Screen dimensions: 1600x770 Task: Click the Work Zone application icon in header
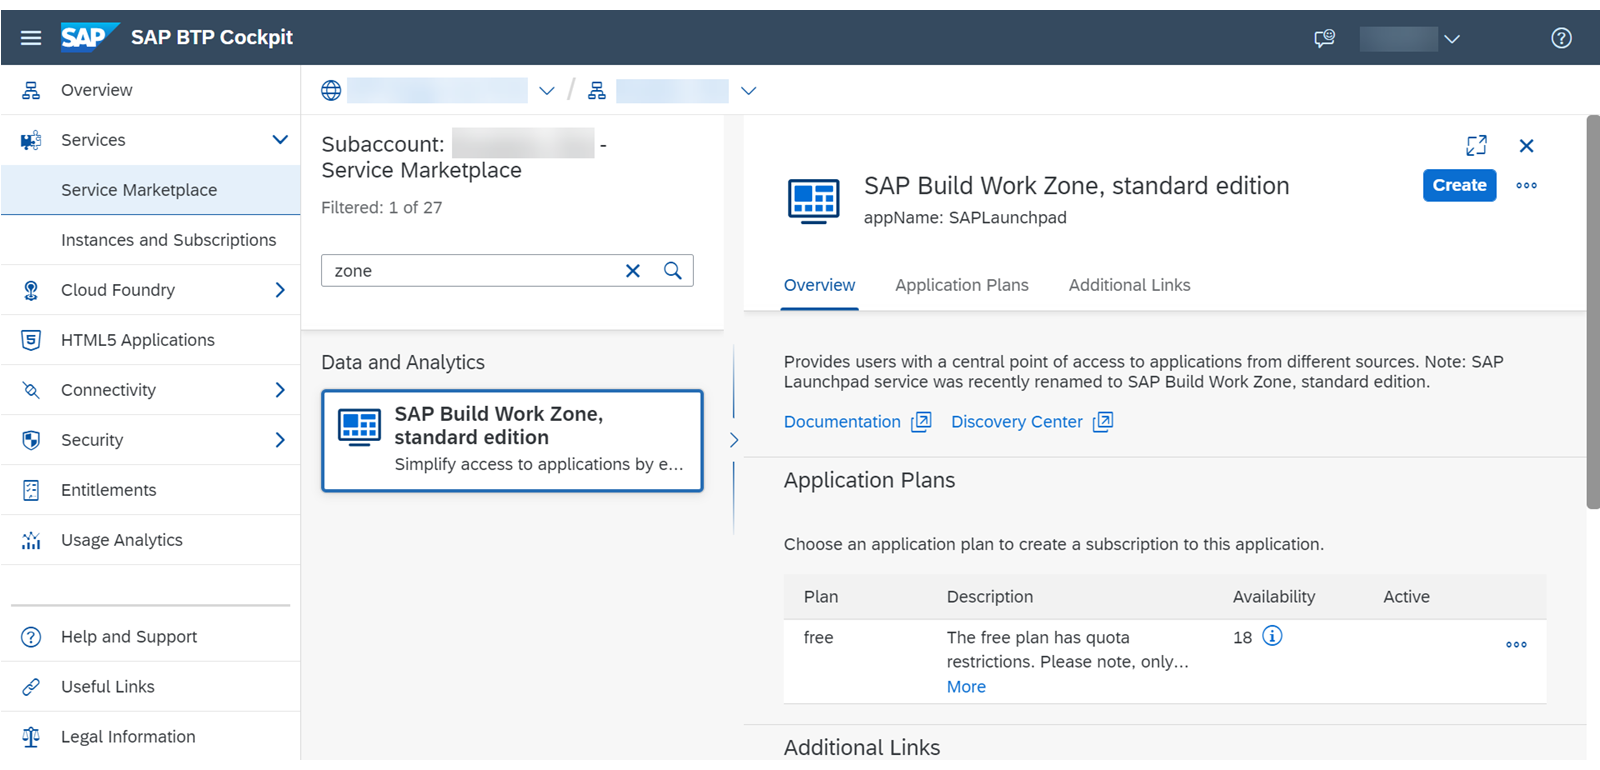(x=813, y=201)
